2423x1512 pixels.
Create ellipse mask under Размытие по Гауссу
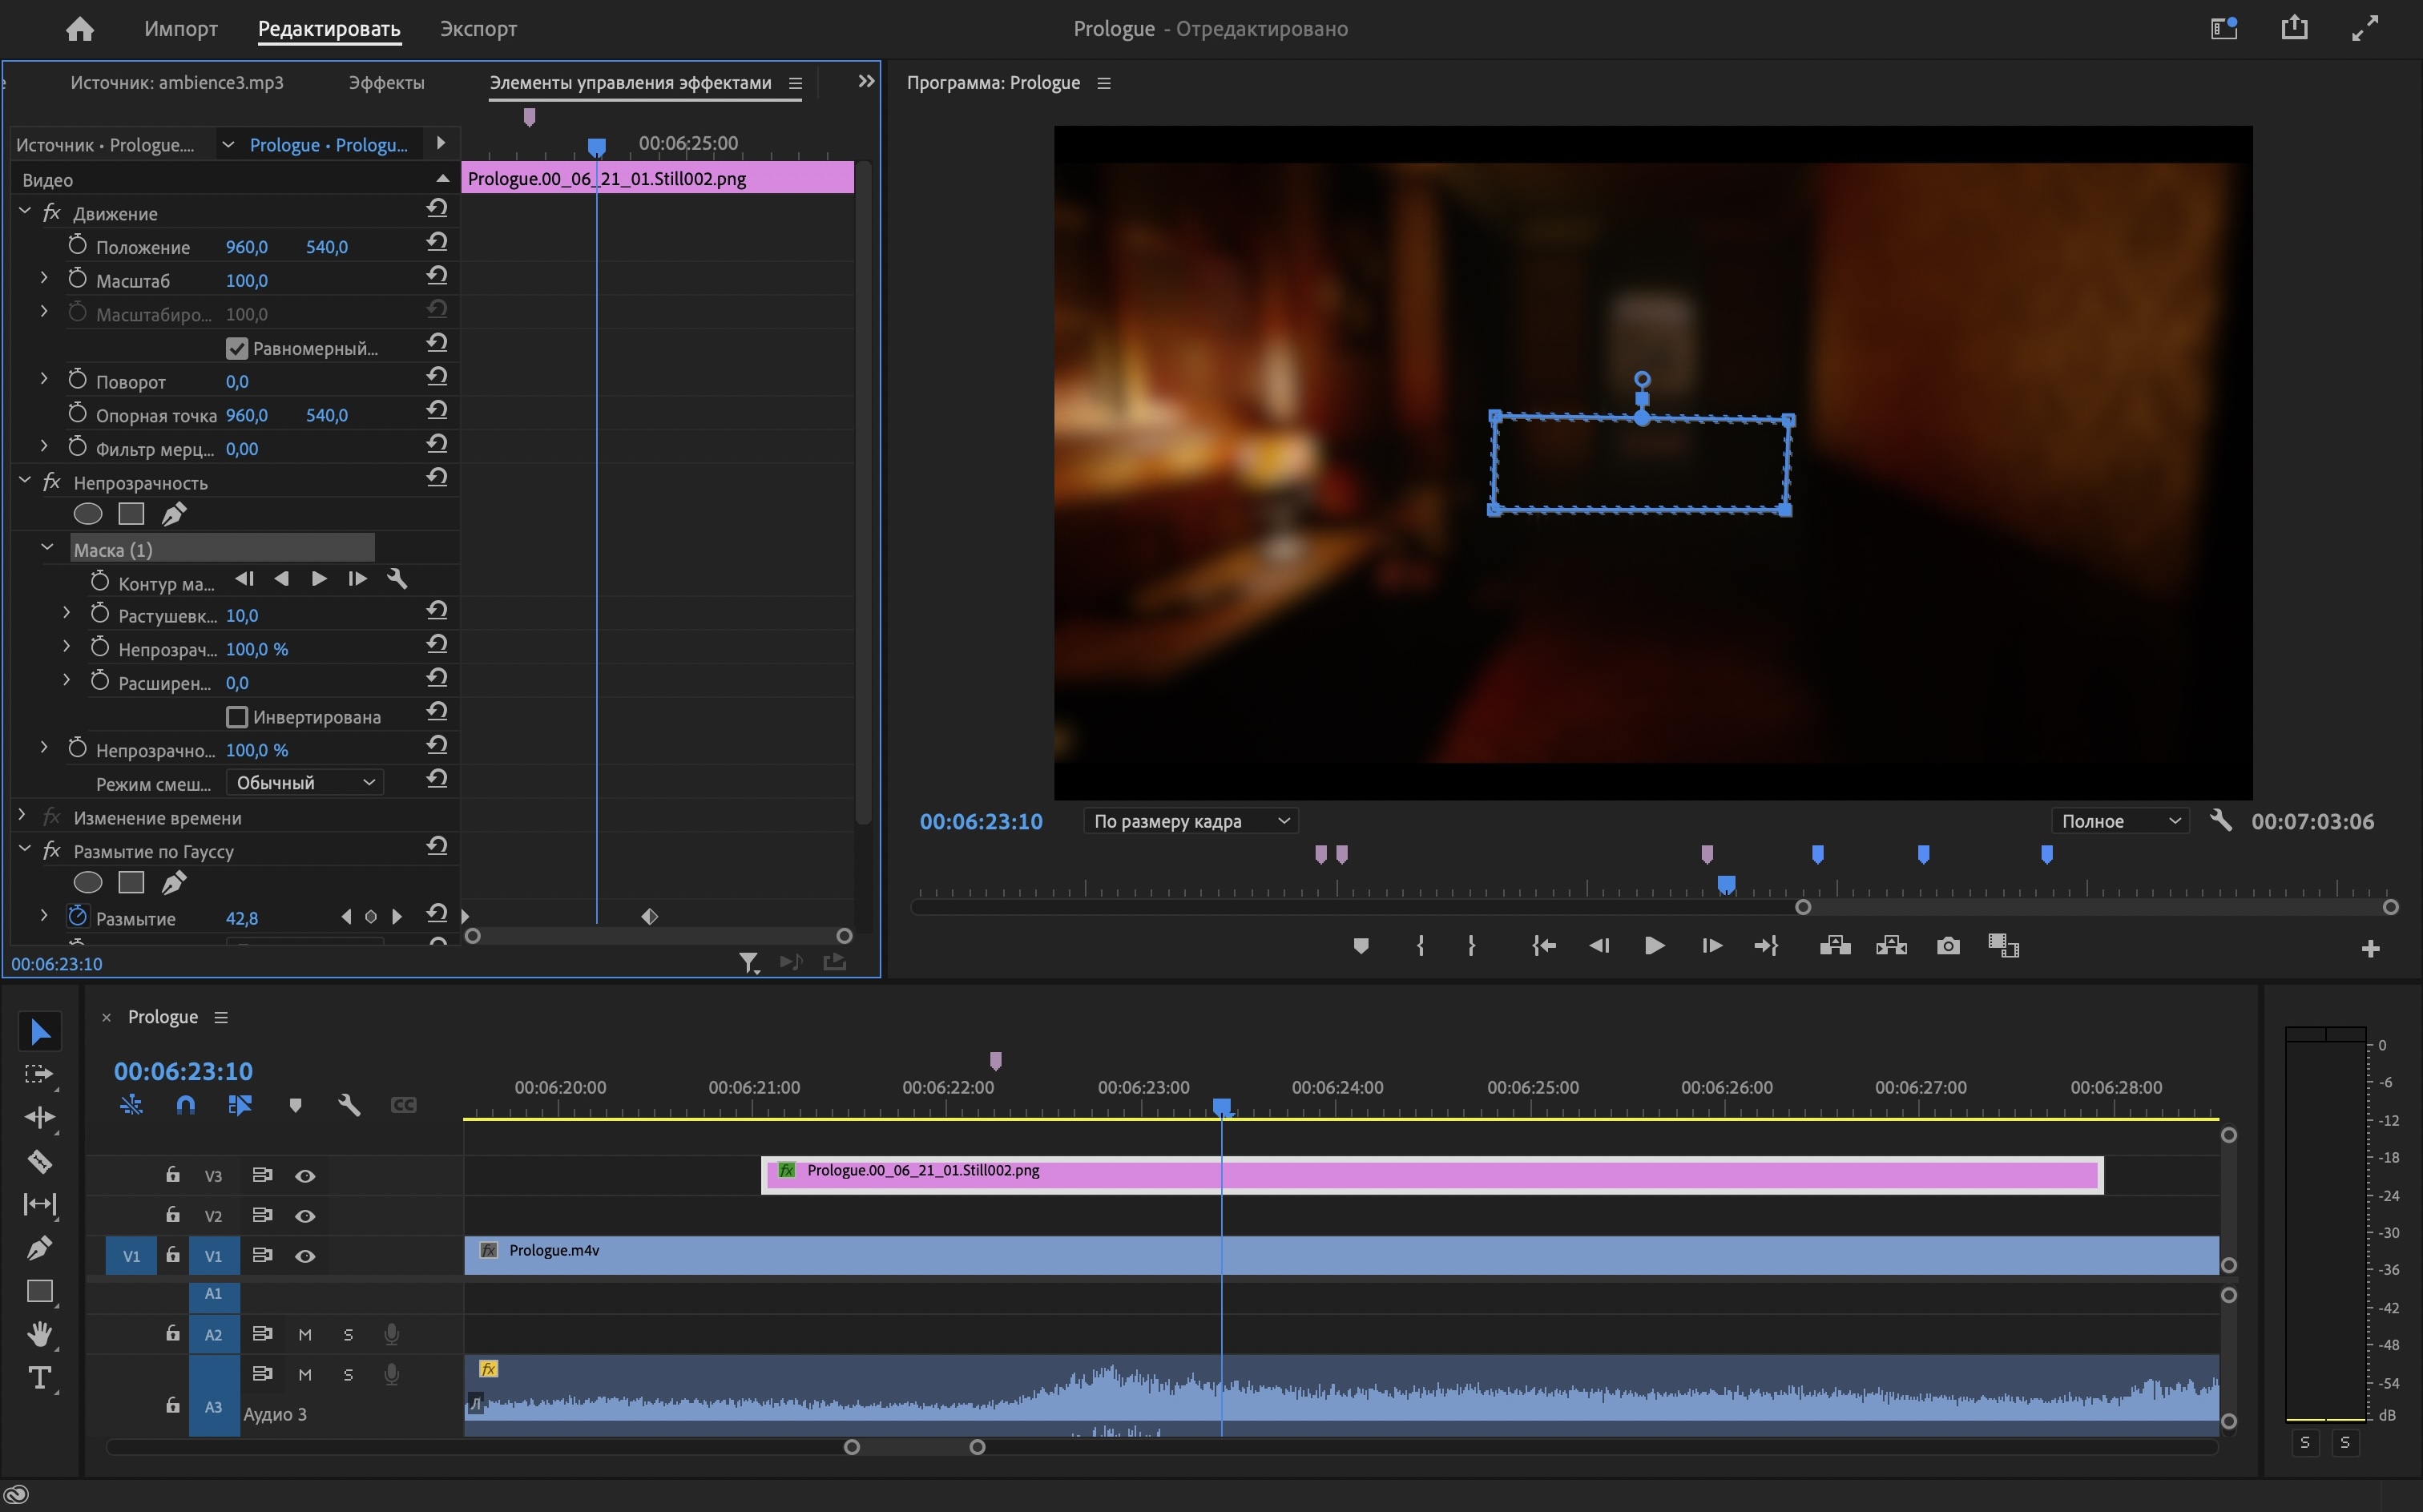point(88,882)
